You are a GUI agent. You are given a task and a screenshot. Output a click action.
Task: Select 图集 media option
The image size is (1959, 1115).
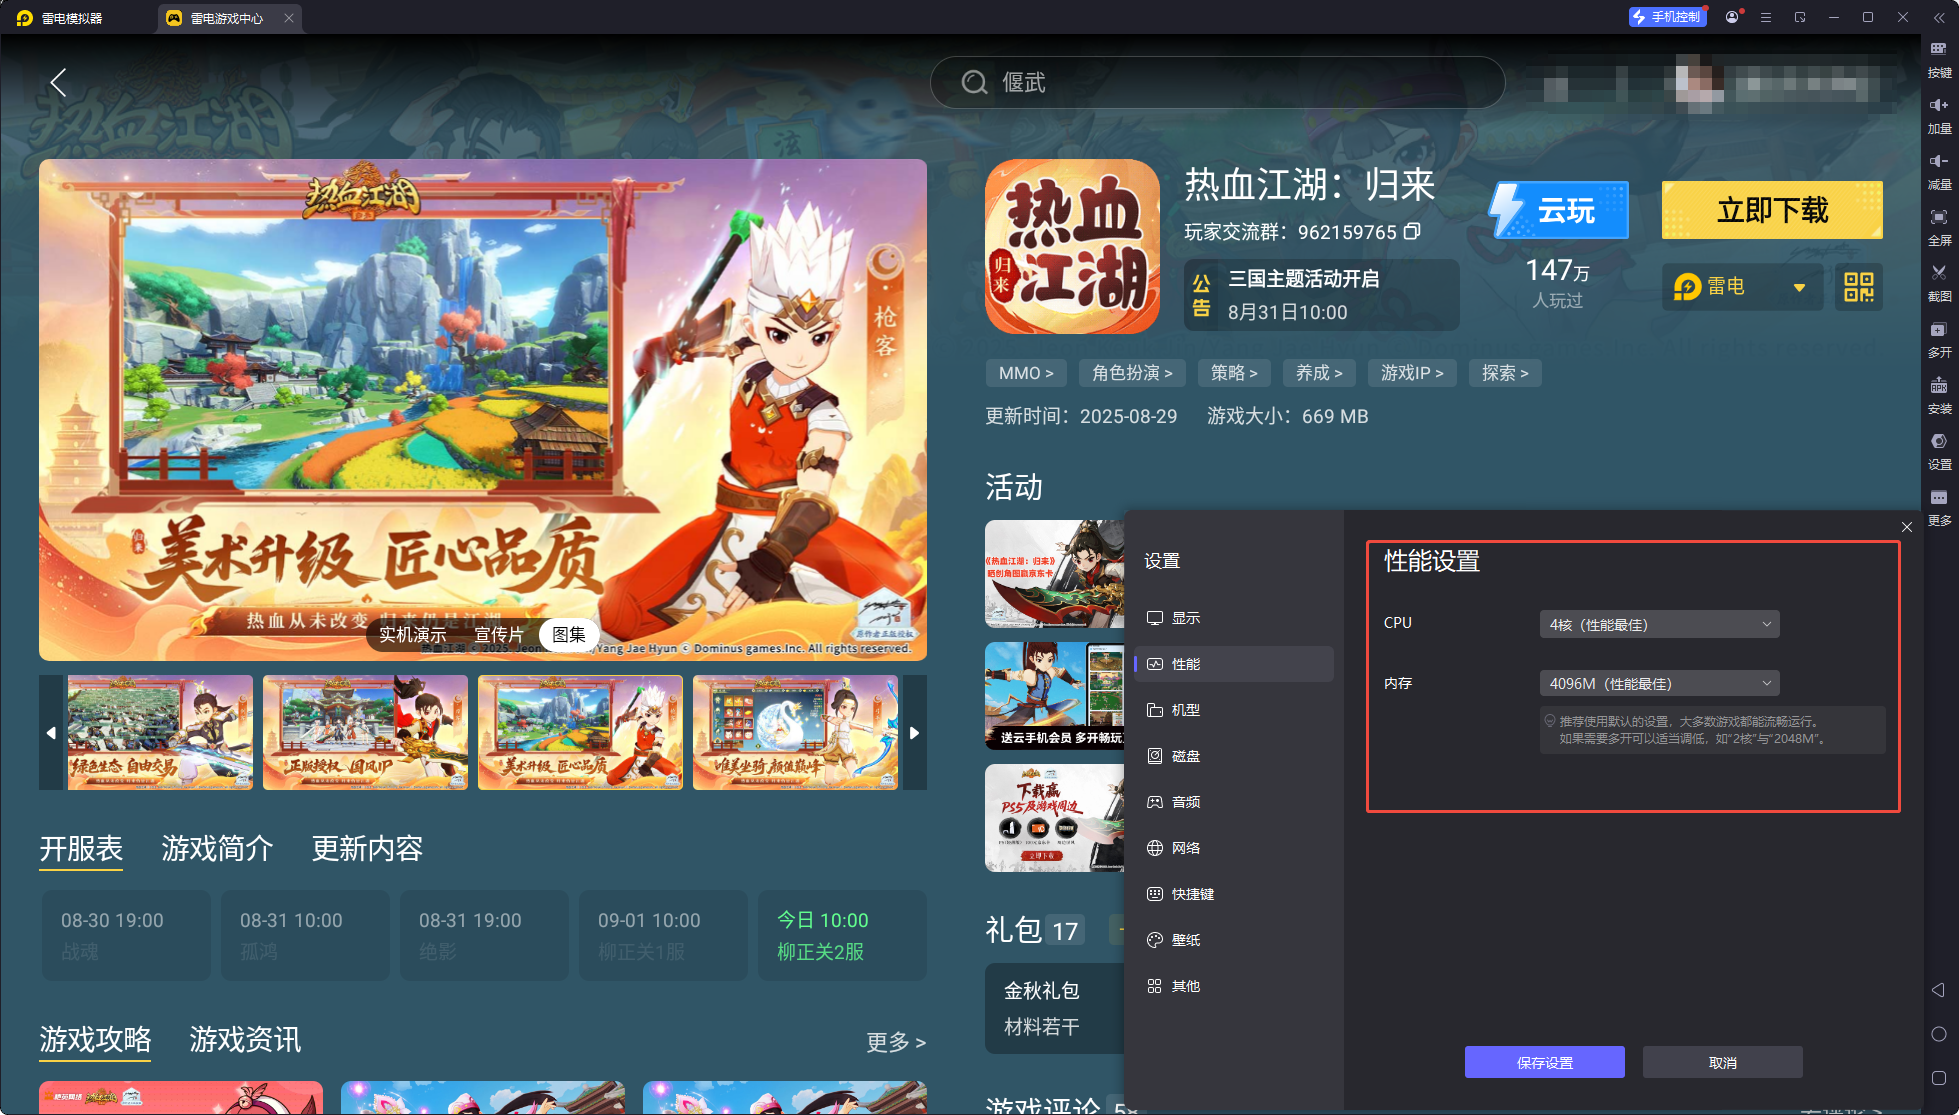[x=569, y=635]
